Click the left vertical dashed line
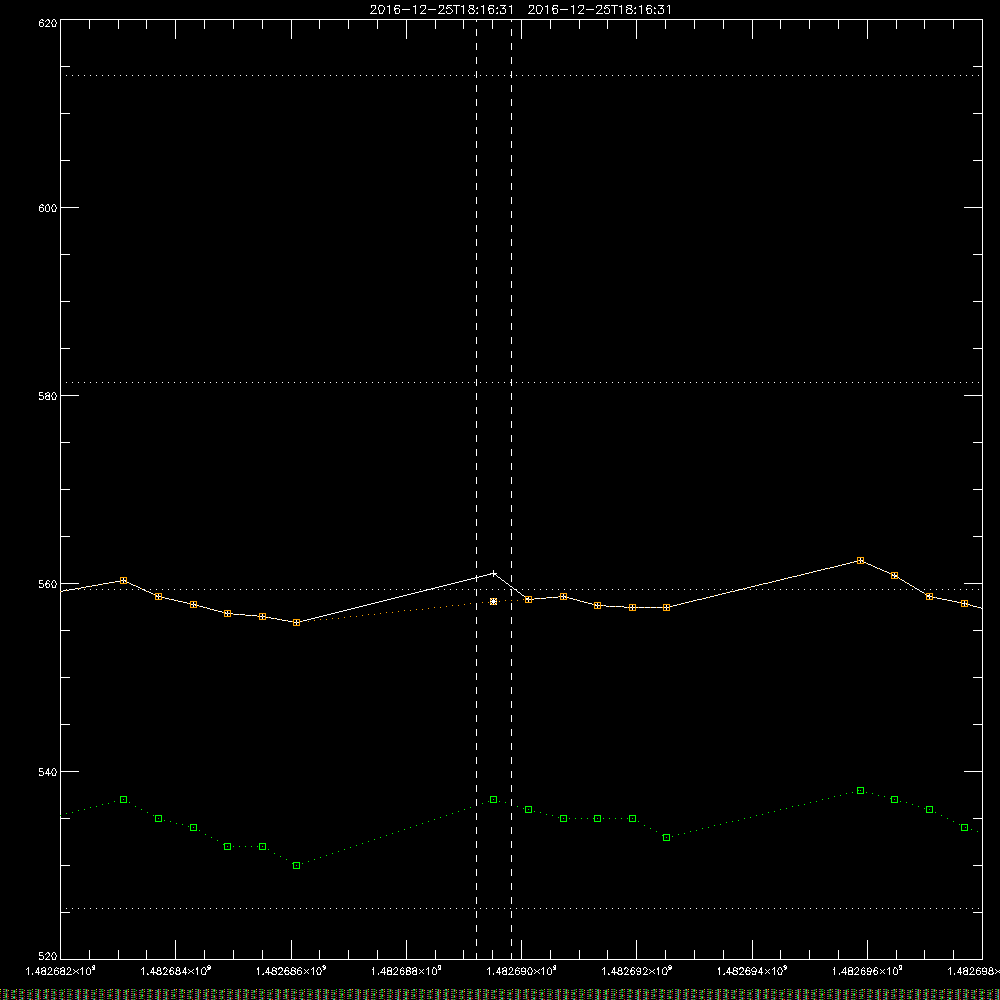The width and height of the screenshot is (1000, 1000). point(476,489)
